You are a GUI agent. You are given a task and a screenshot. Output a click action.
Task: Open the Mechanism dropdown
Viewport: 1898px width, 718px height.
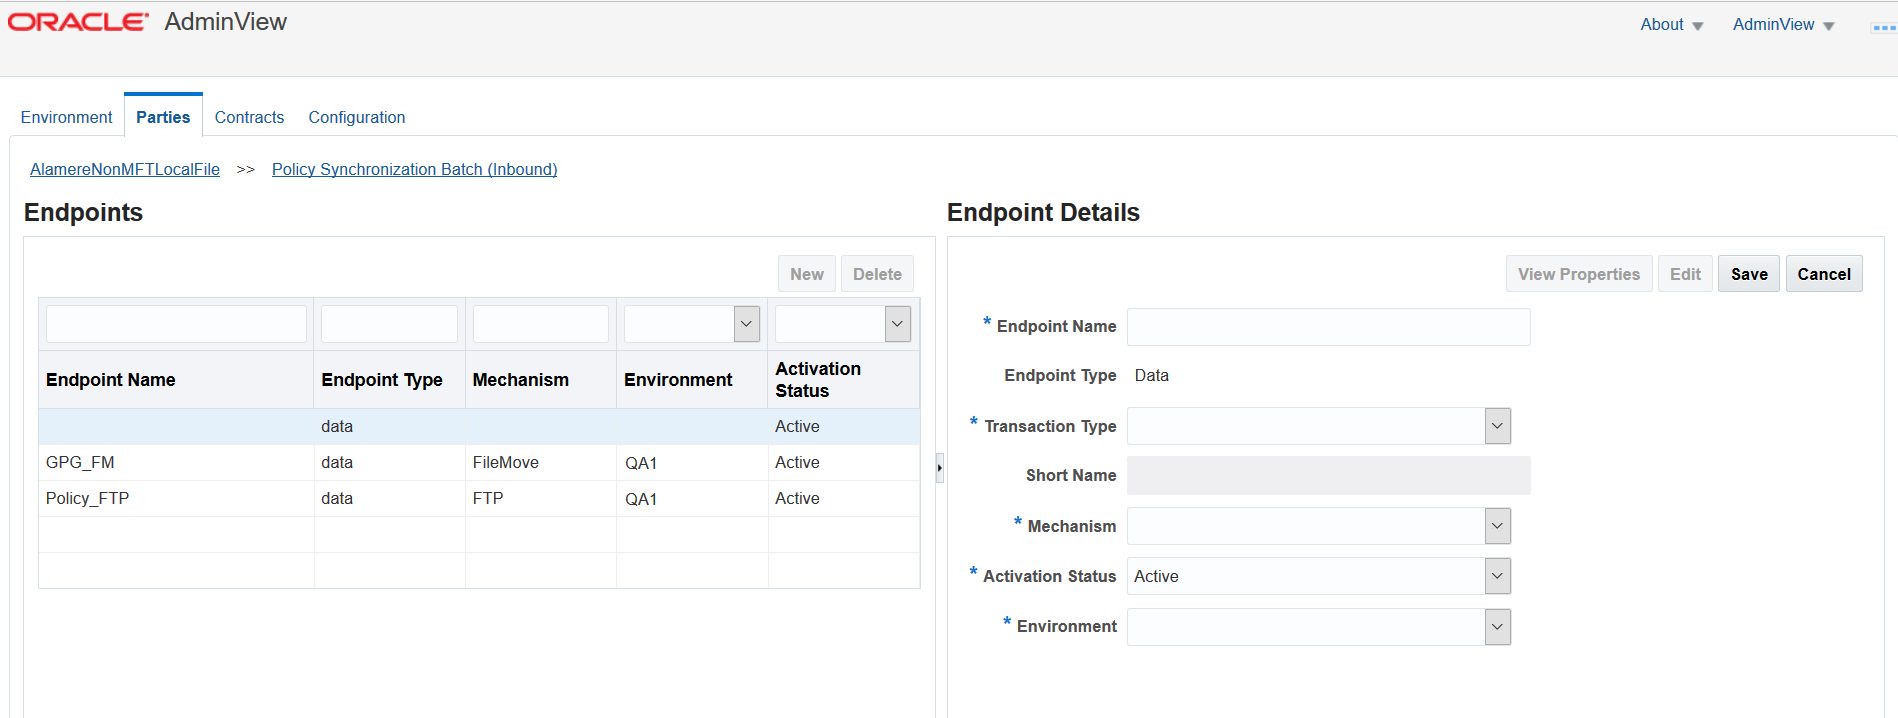pyautogui.click(x=1497, y=526)
